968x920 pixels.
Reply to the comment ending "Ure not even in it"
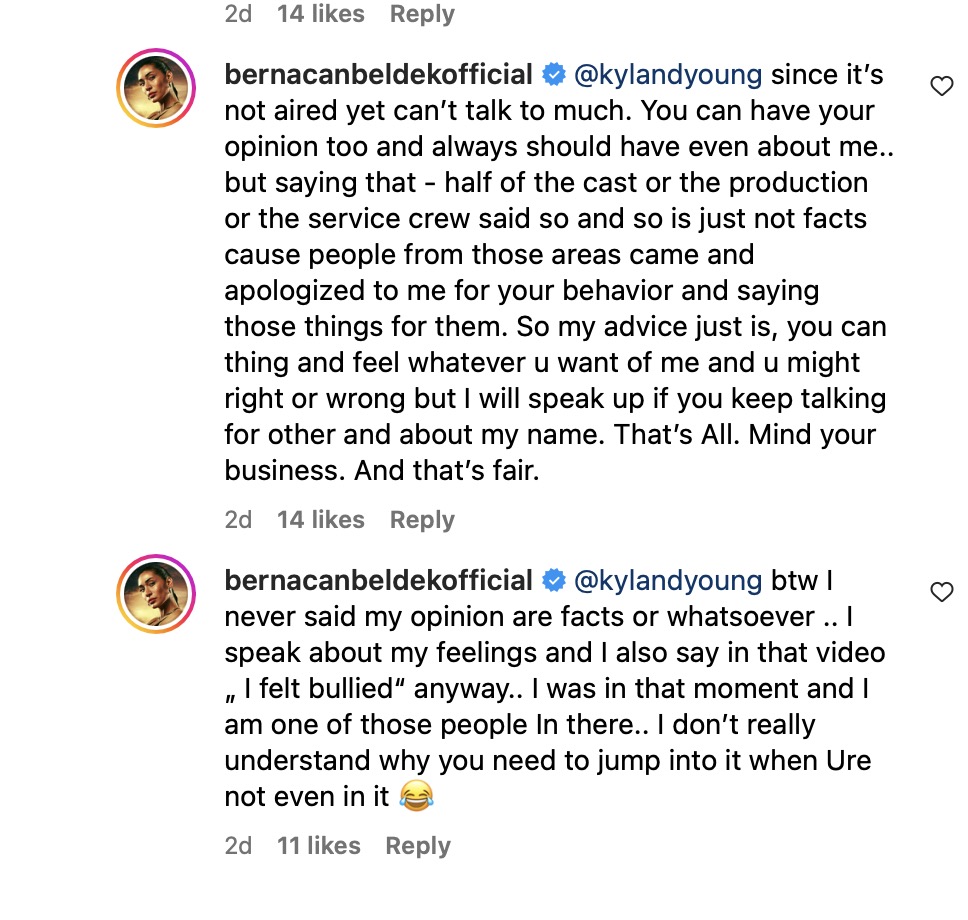(x=418, y=846)
